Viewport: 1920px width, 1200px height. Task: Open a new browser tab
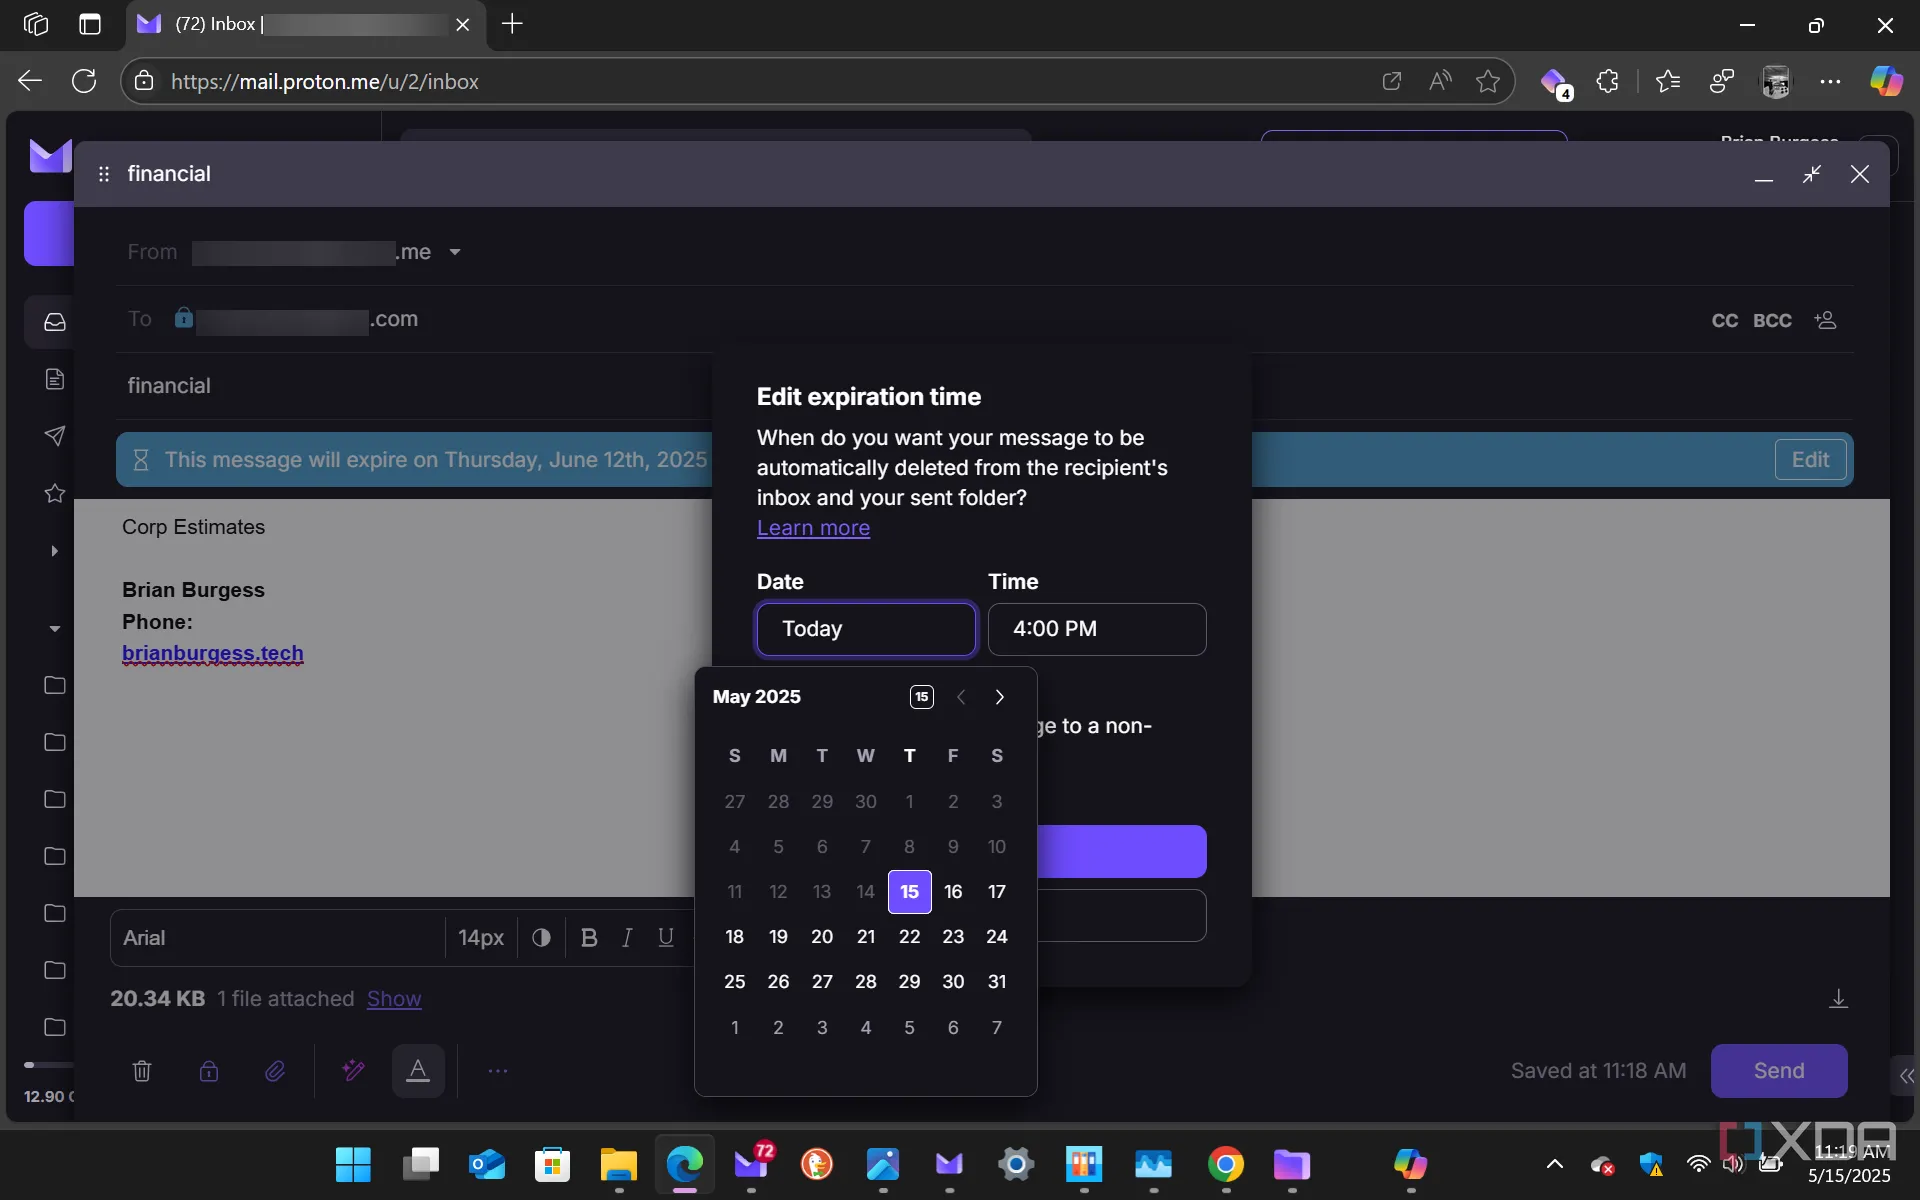(x=512, y=24)
